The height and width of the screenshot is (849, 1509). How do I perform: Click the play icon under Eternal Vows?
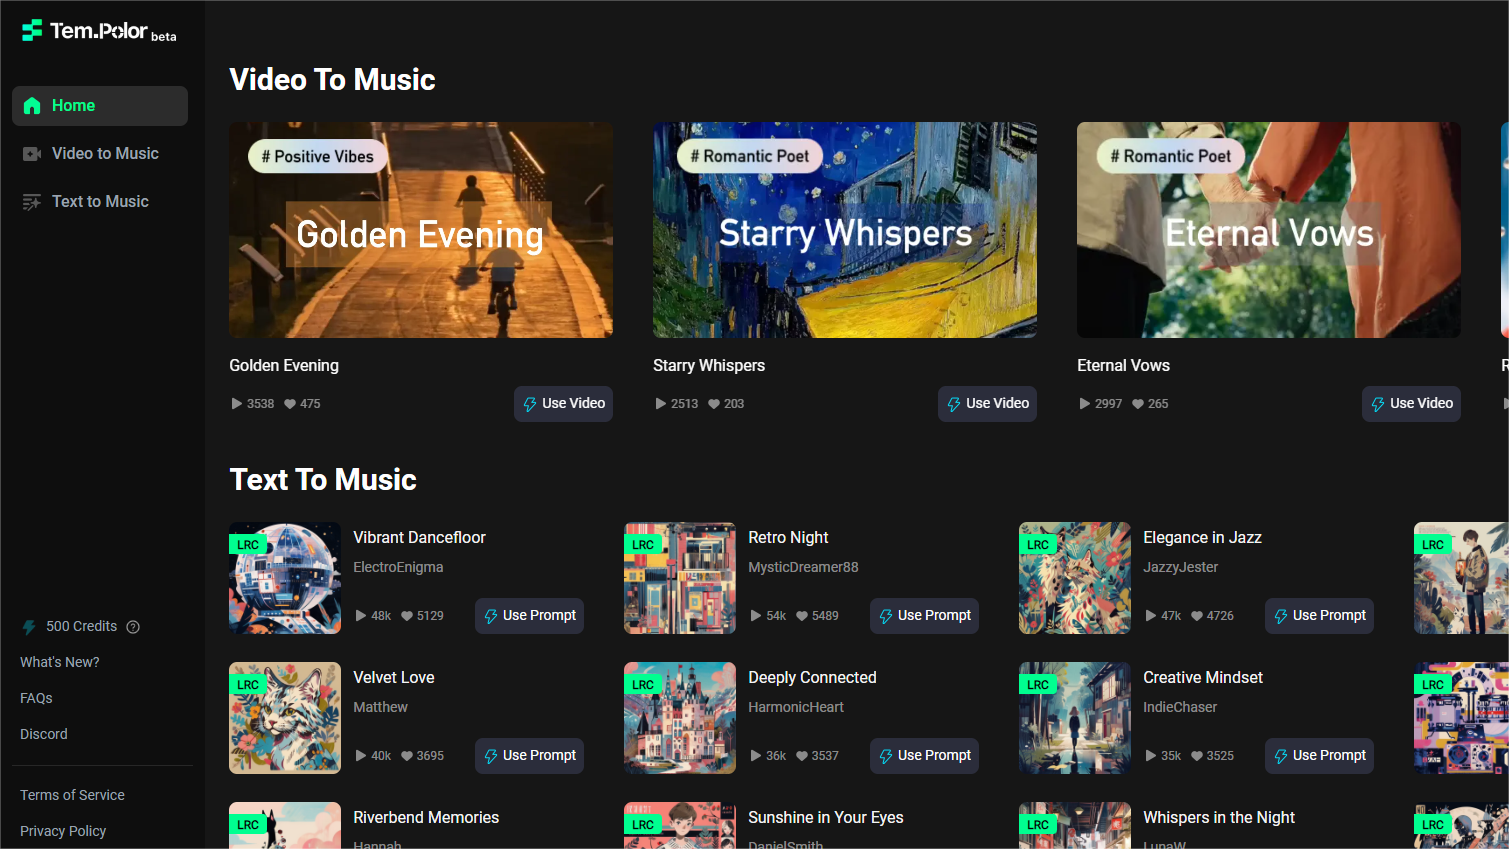(x=1085, y=404)
